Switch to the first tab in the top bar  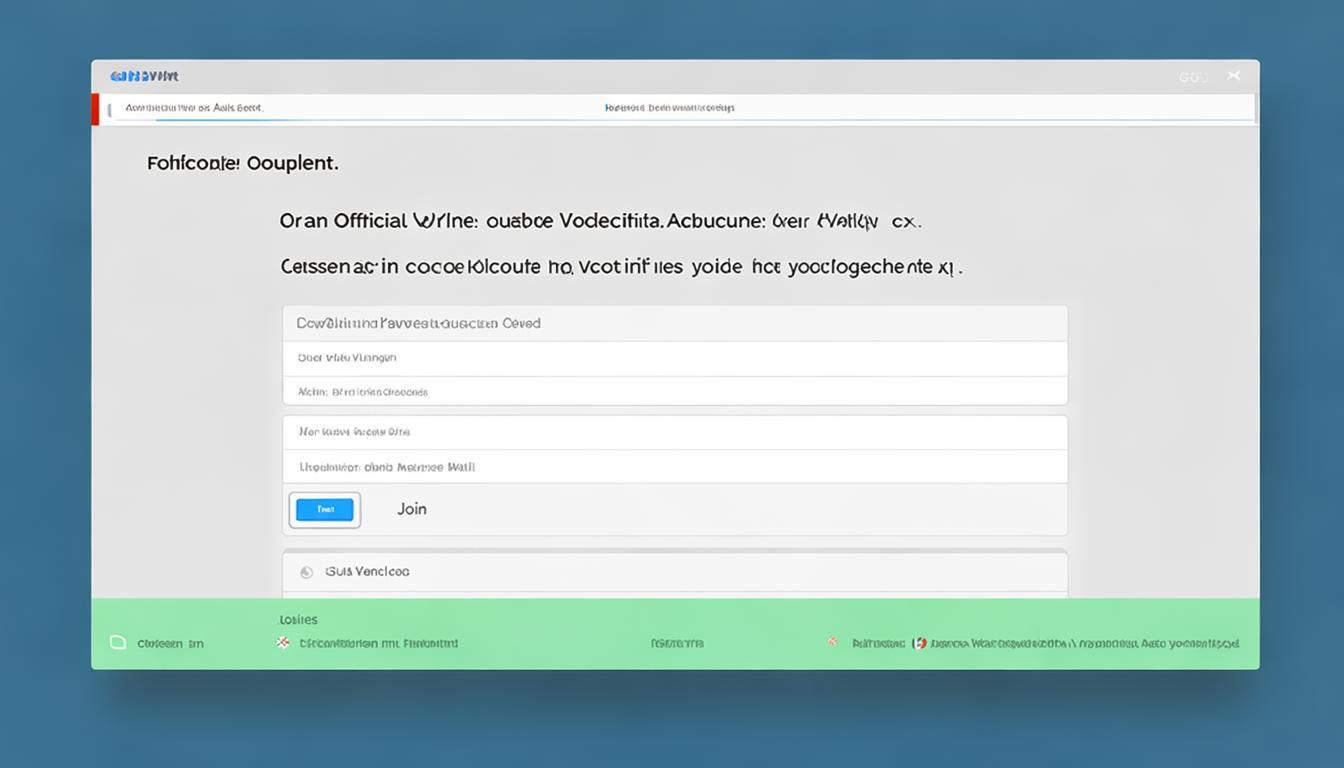pyautogui.click(x=194, y=108)
